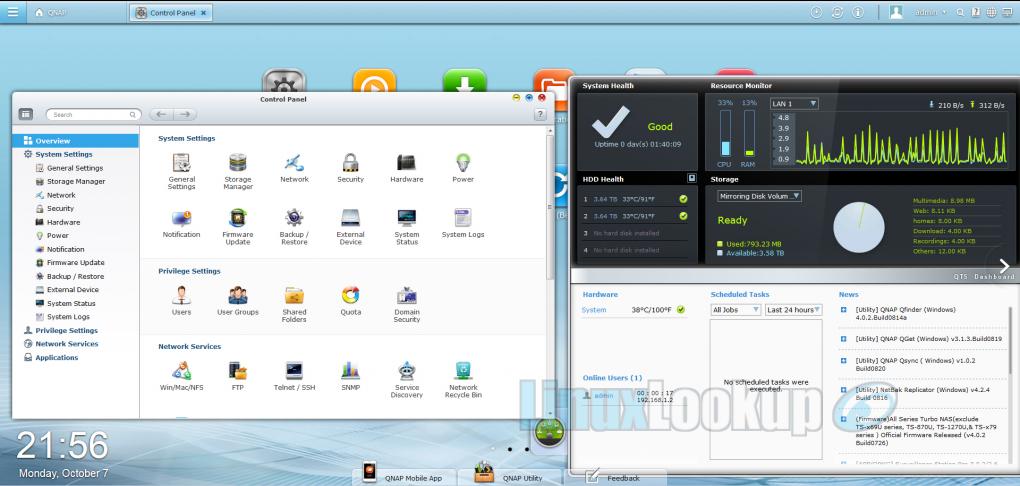Open the All Jobs dropdown in Scheduled Tasks
The width and height of the screenshot is (1020, 486).
(x=736, y=310)
